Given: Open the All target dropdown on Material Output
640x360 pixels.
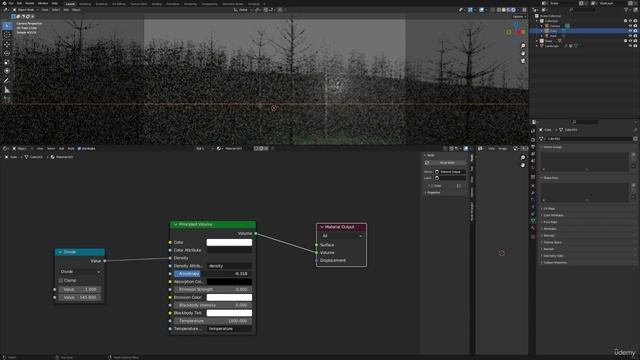Looking at the screenshot, I should [x=341, y=236].
